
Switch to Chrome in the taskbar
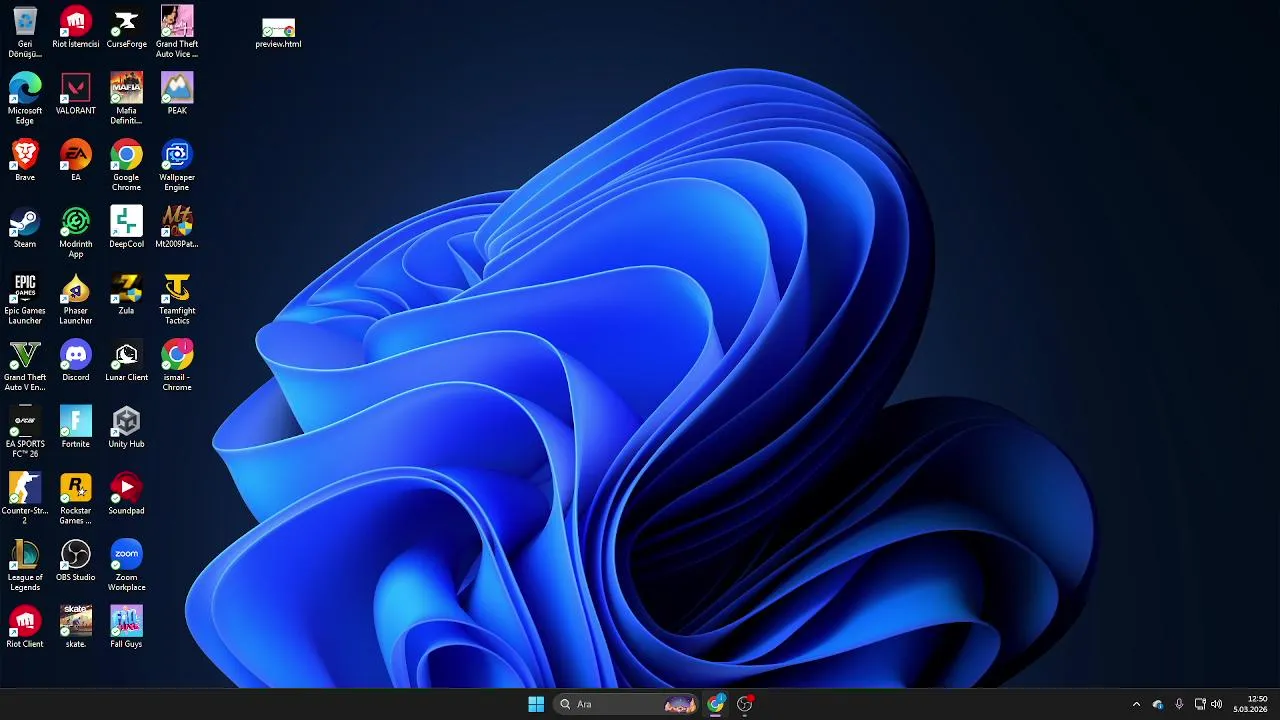(x=716, y=704)
